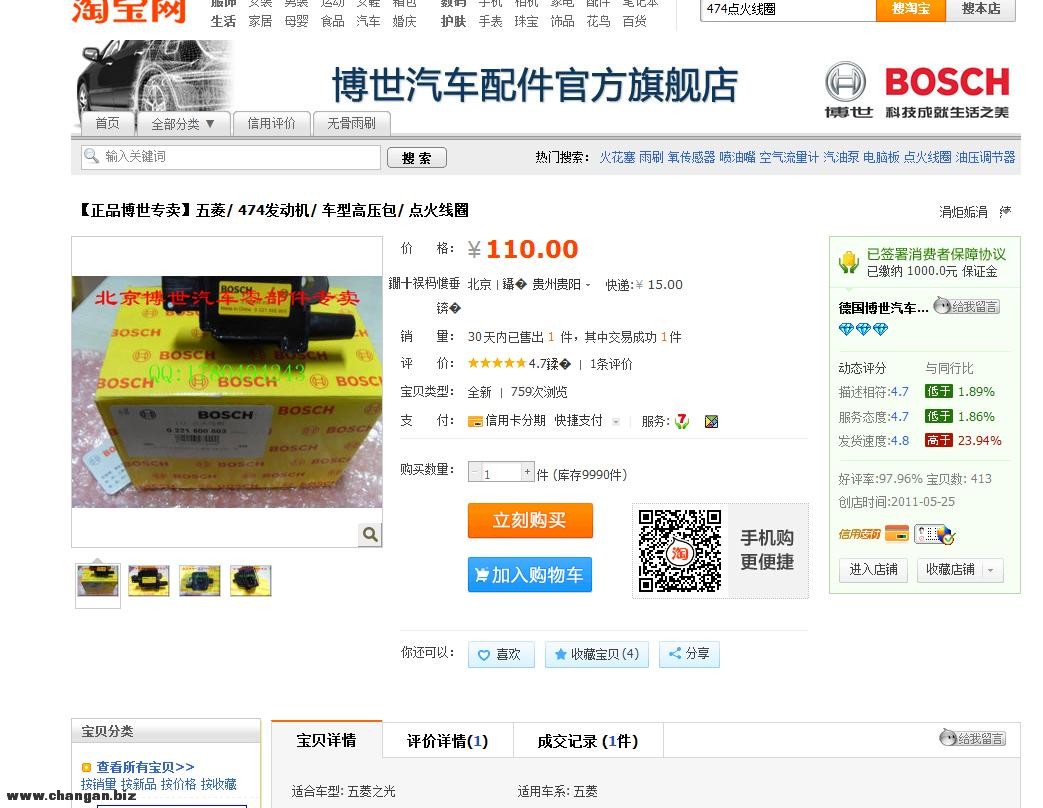
Task: Zoom the product photo with the magnifier icon
Action: pos(370,534)
